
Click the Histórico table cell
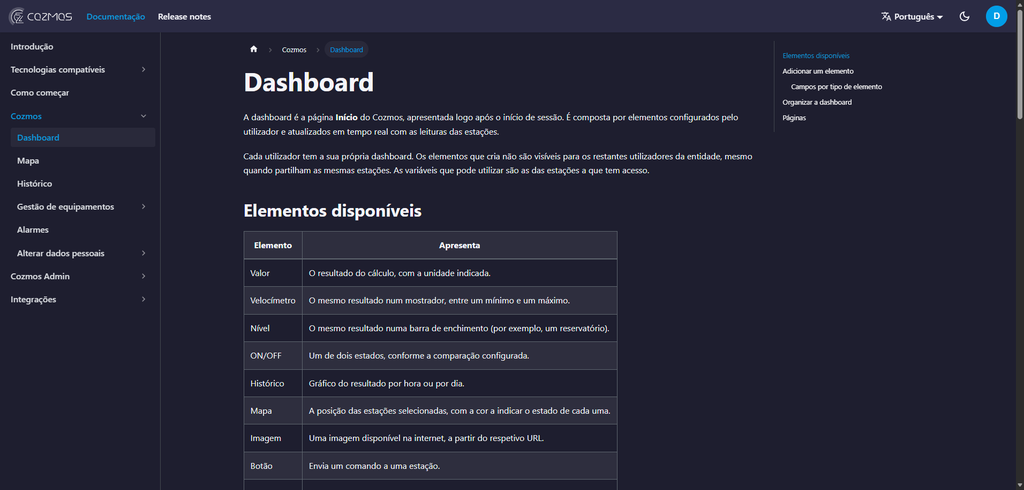(273, 383)
